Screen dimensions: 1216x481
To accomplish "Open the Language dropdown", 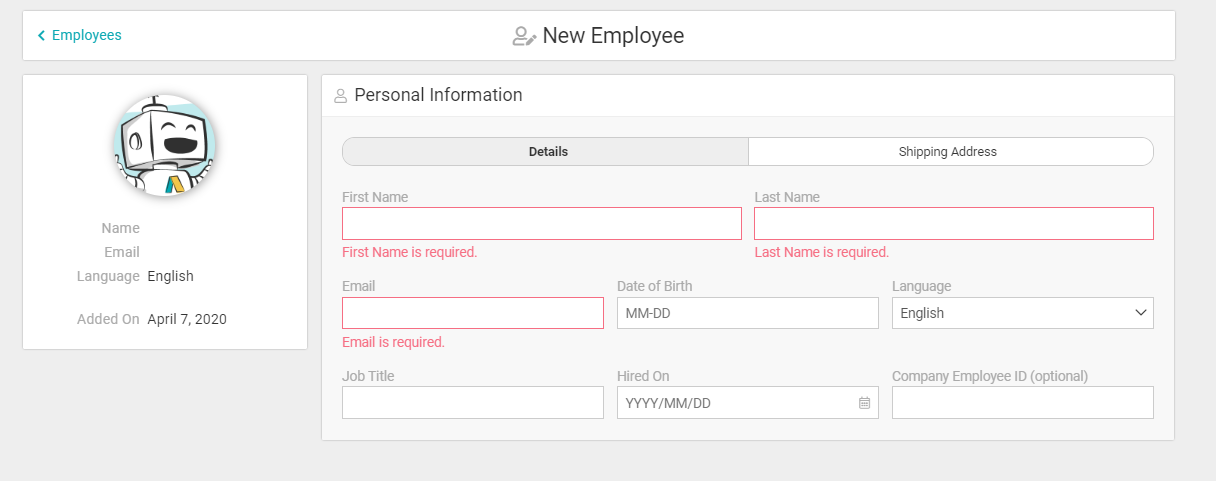I will point(1022,313).
